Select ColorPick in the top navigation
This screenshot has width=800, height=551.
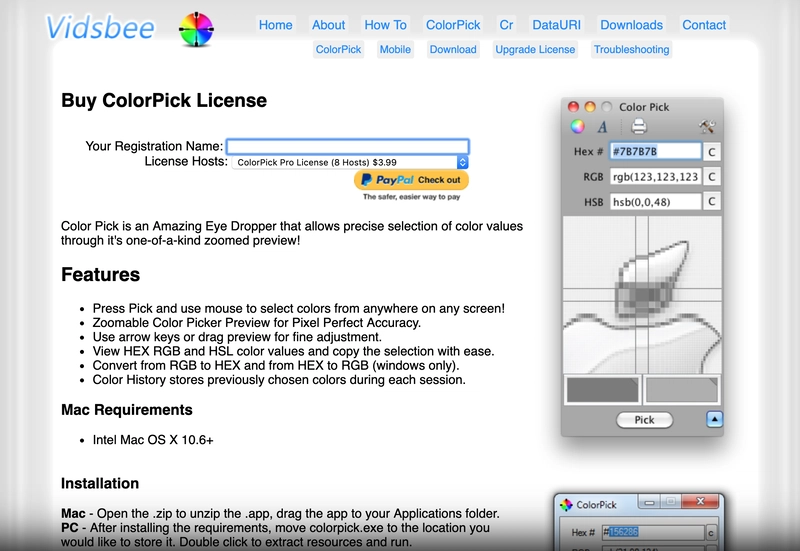coord(453,25)
